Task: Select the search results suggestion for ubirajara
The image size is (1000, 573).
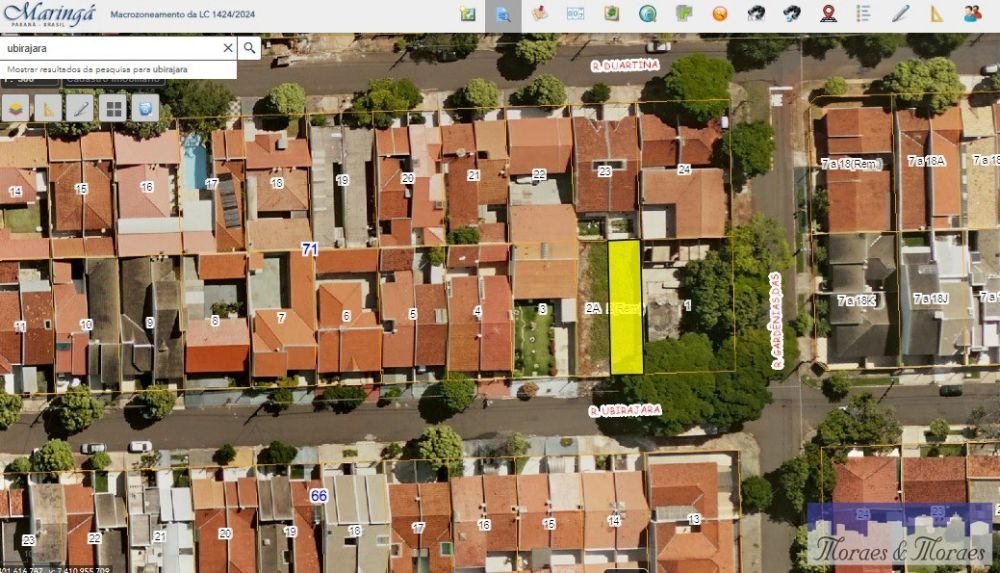Action: (x=97, y=69)
